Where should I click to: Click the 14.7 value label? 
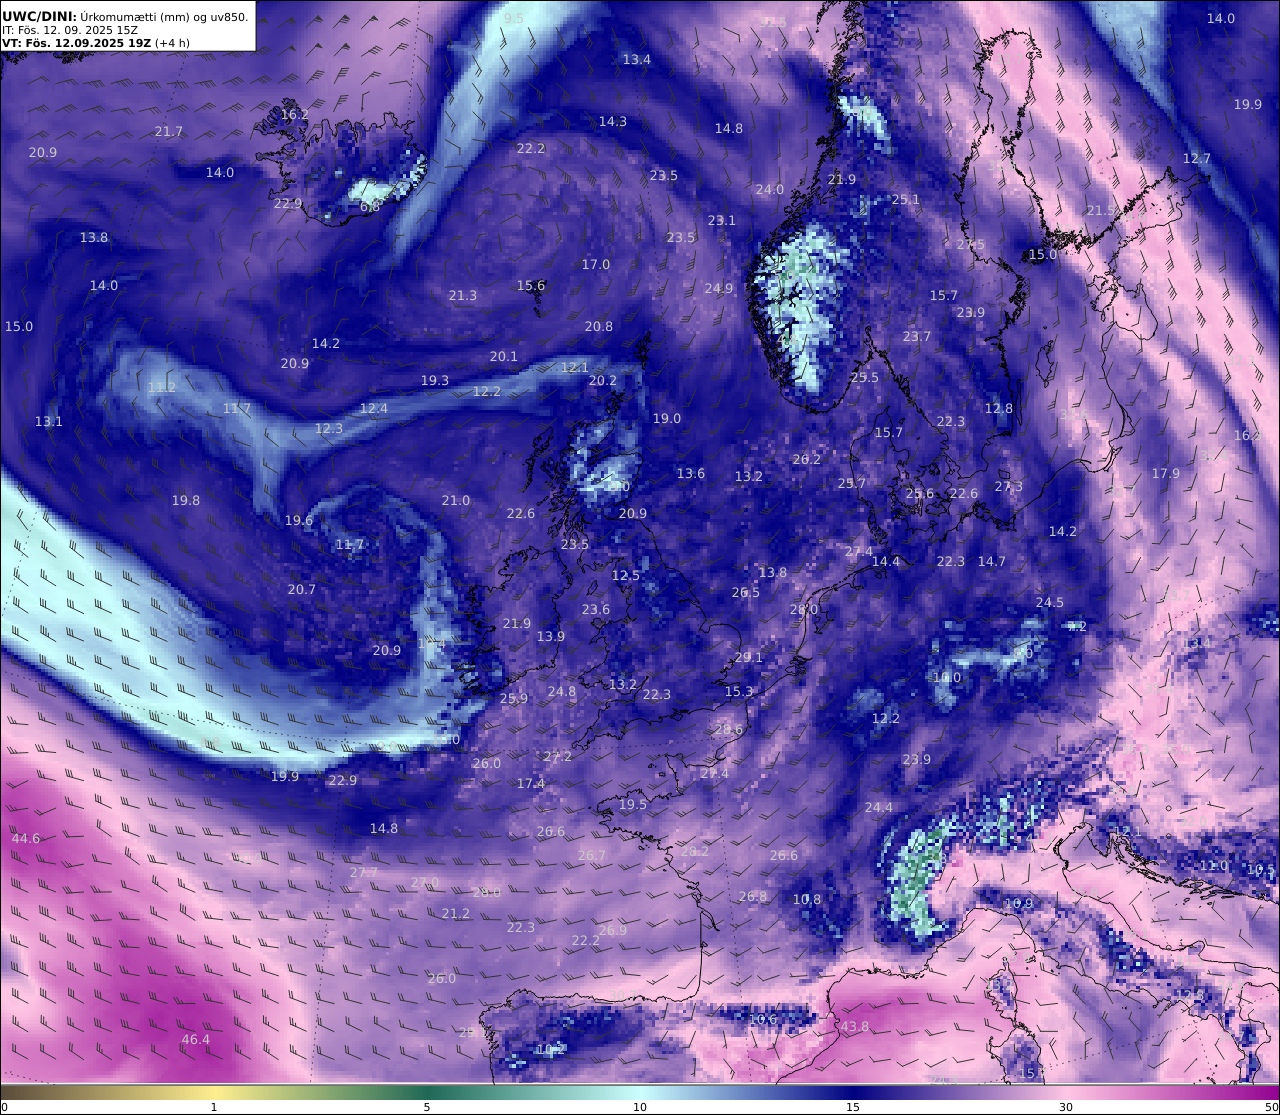pyautogui.click(x=992, y=562)
